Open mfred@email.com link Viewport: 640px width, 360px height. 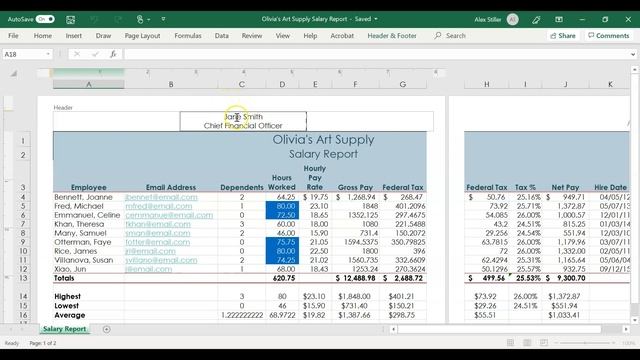[x=159, y=206]
